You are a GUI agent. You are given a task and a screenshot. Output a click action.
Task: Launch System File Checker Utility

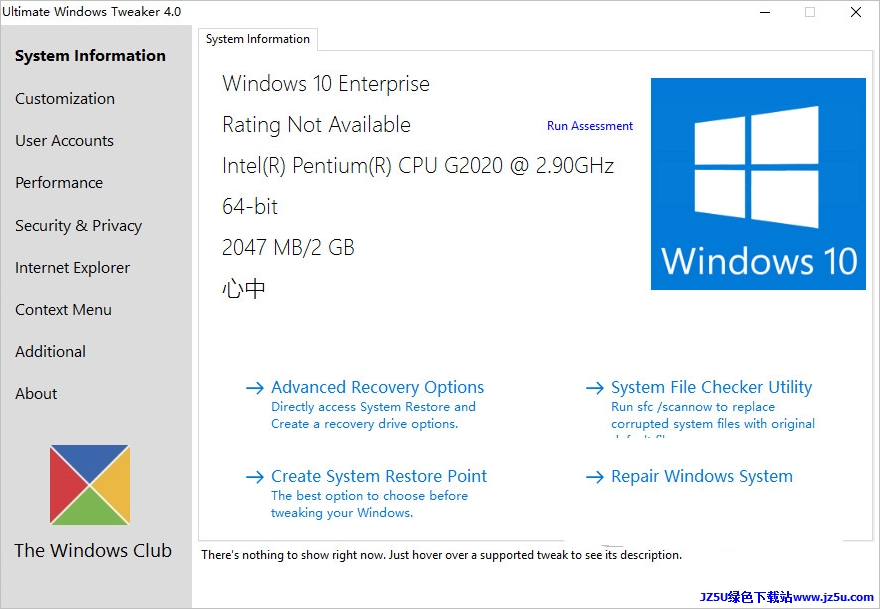(x=711, y=387)
